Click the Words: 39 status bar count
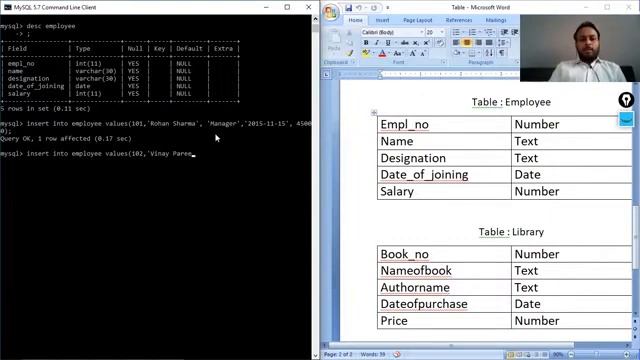This screenshot has height=360, width=640. point(373,355)
